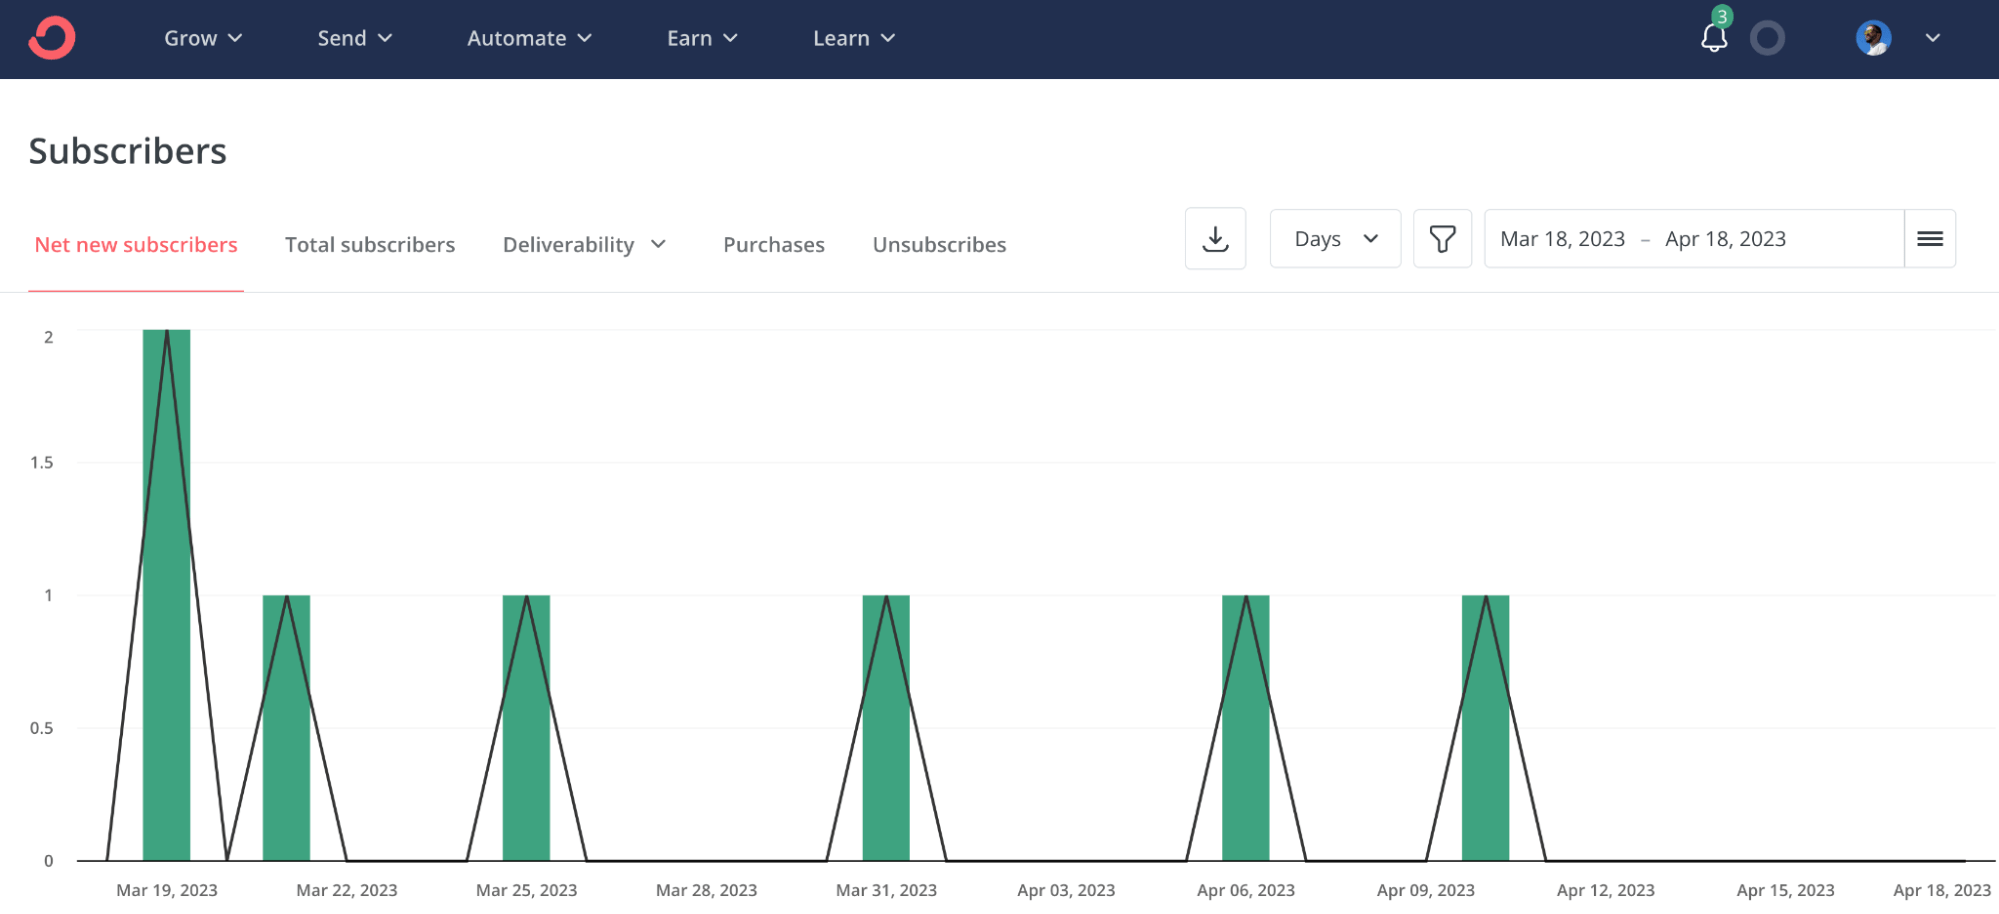Open the account chevron next to the avatar
This screenshot has height=914, width=1999.
tap(1931, 38)
